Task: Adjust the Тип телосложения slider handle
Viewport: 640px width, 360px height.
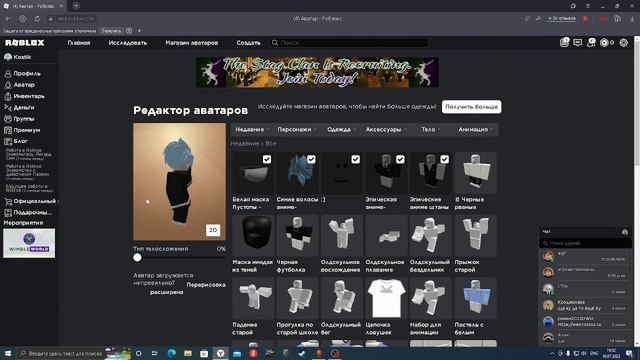Action: [x=137, y=258]
